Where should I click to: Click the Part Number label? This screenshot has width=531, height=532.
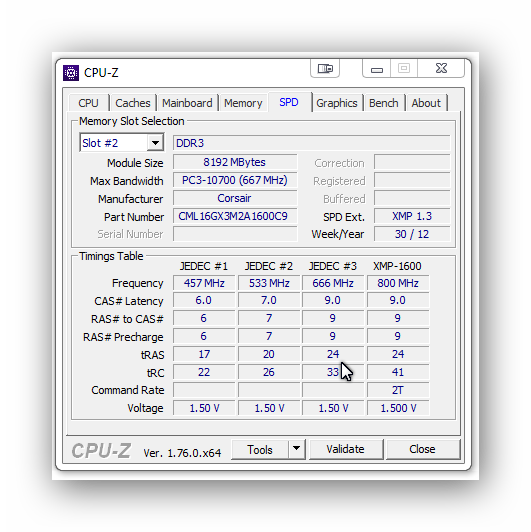[134, 217]
